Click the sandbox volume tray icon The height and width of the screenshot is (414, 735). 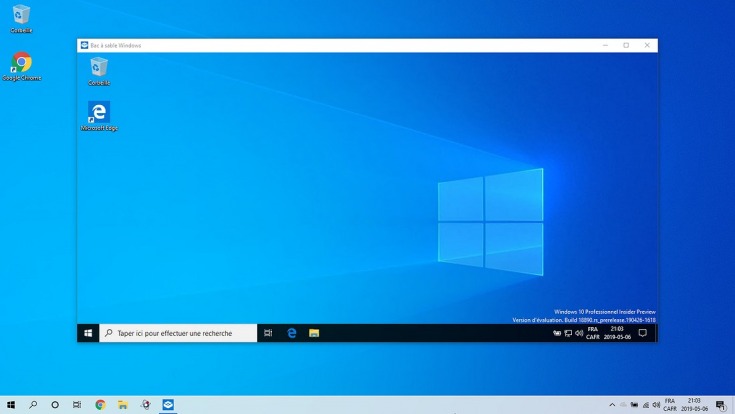[579, 333]
